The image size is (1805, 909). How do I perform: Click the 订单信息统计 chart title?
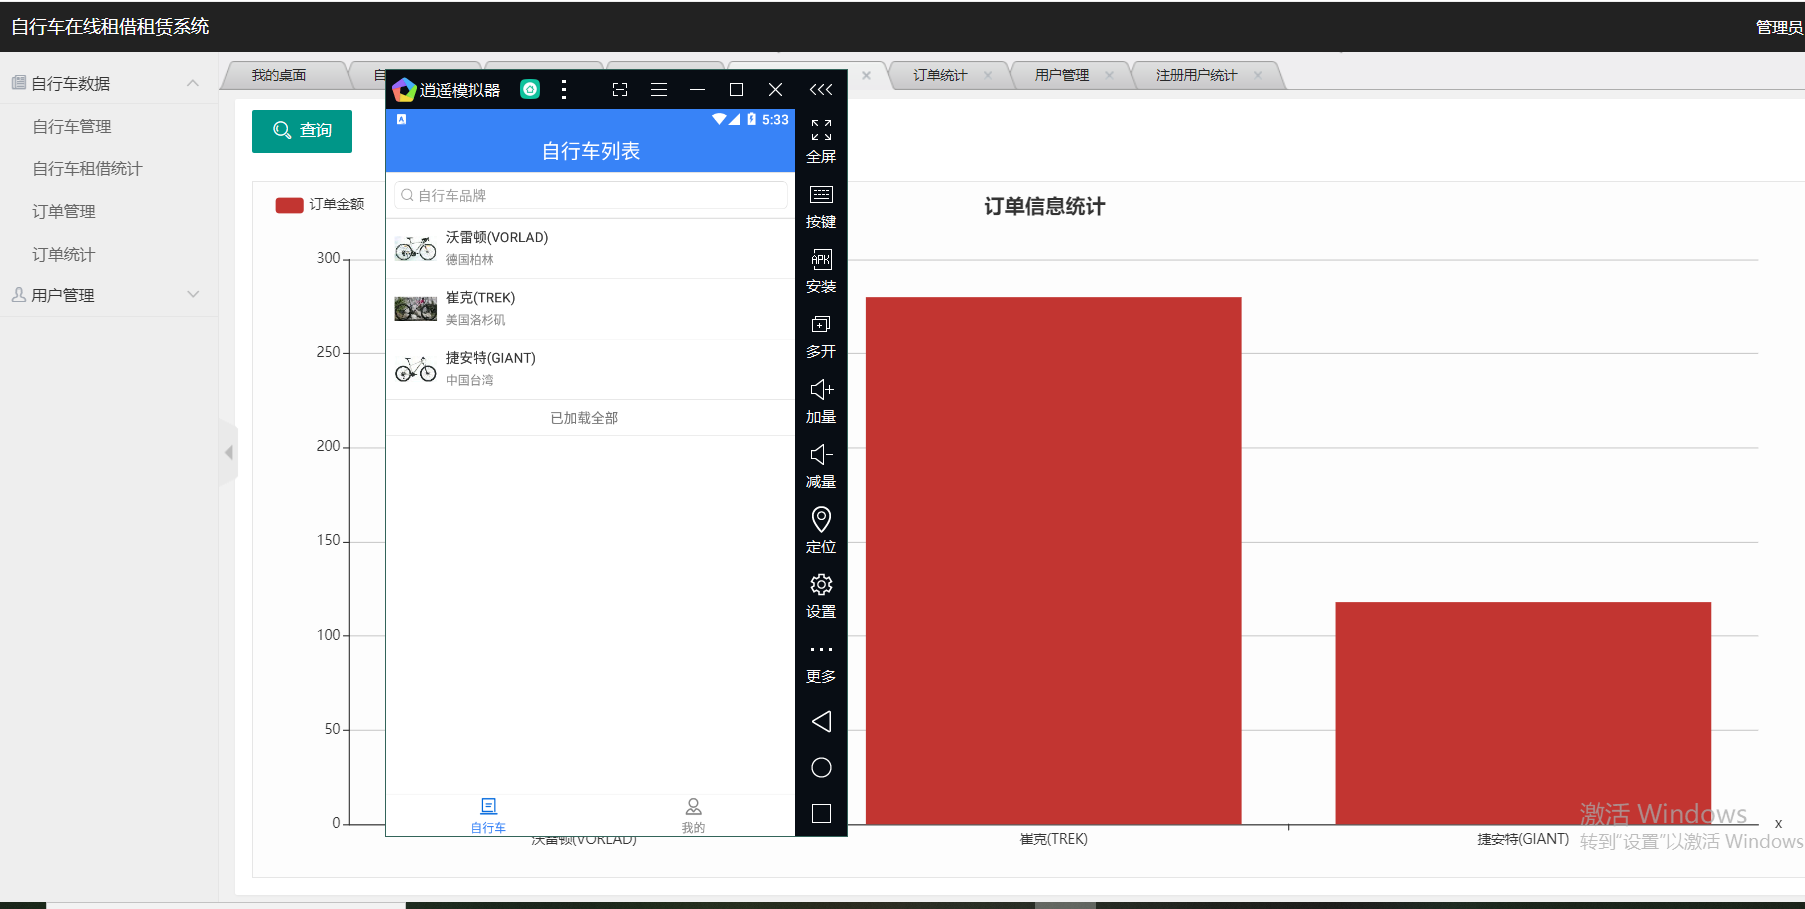point(1045,207)
